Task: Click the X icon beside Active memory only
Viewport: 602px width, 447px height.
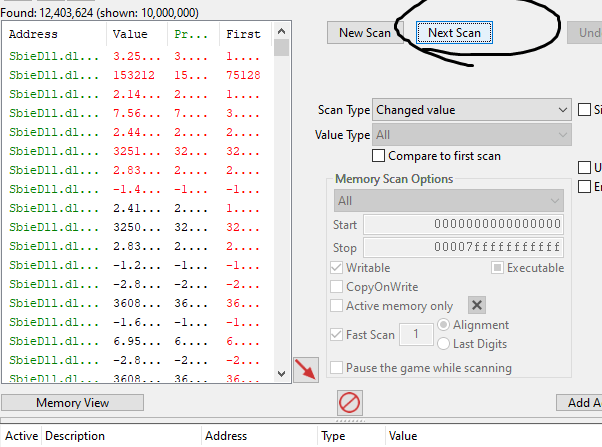Action: (x=477, y=305)
